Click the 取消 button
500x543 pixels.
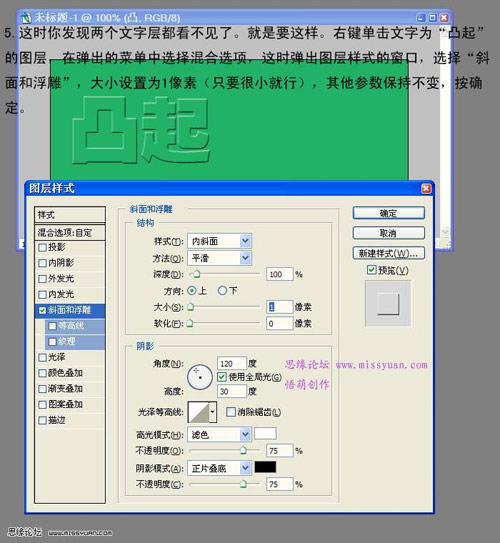tap(389, 233)
